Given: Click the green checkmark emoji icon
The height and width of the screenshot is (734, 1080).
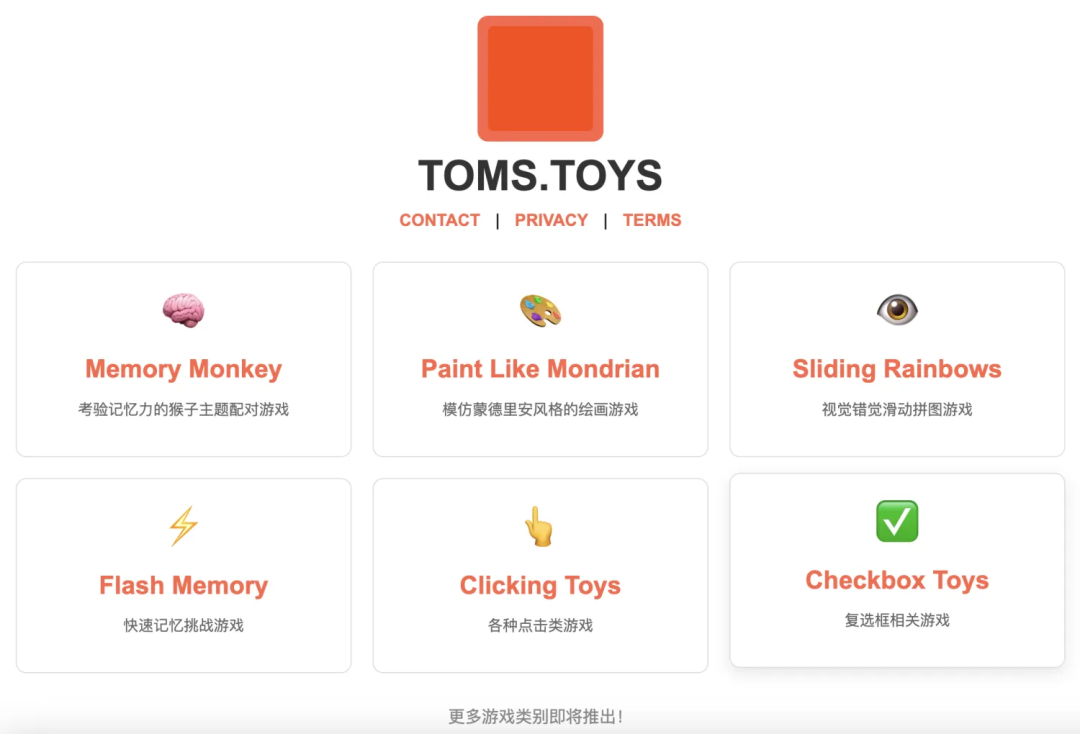Looking at the screenshot, I should tap(897, 521).
